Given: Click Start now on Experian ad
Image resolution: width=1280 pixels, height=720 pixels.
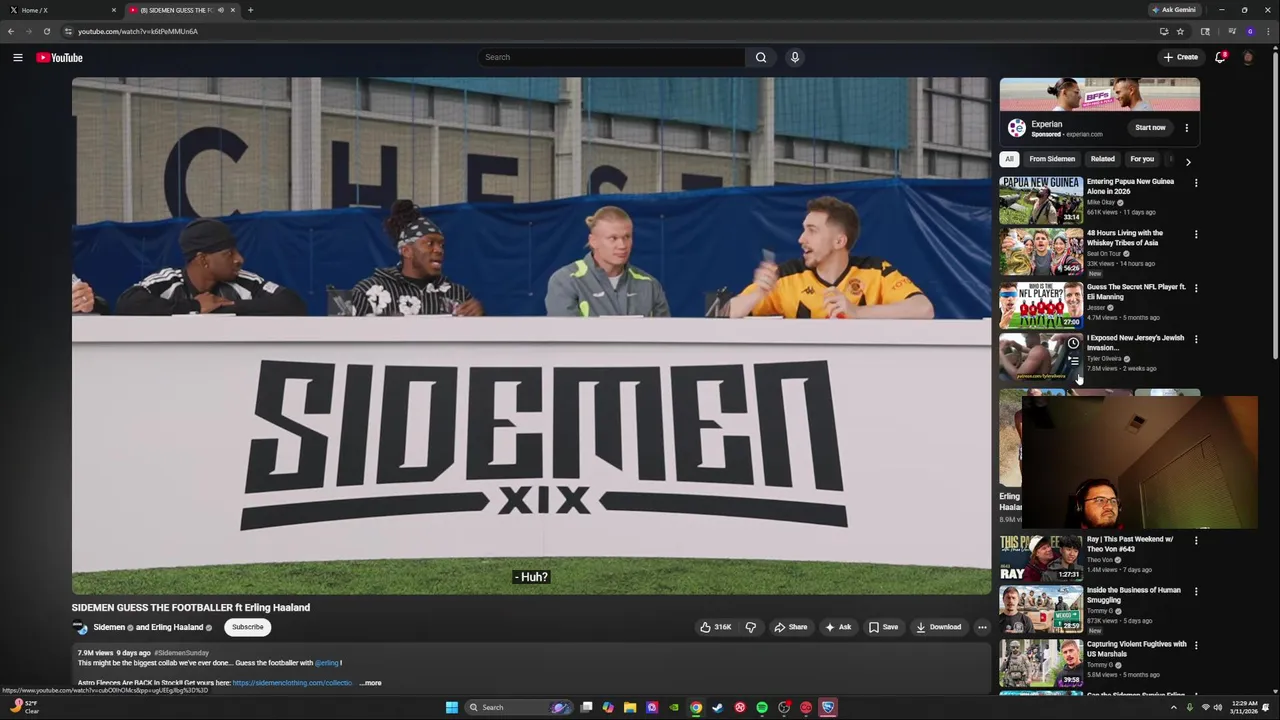Looking at the screenshot, I should pos(1150,128).
